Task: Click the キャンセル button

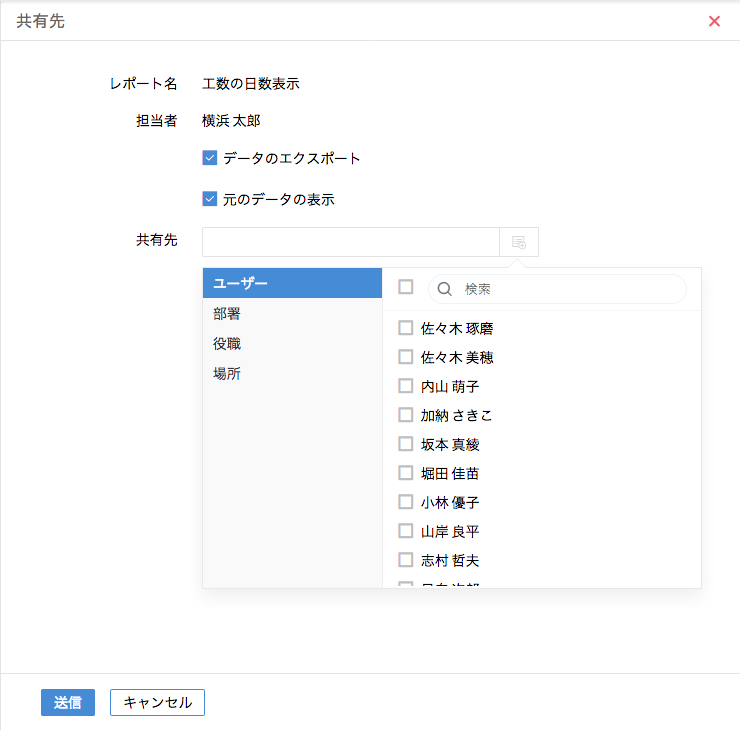Action: [x=157, y=702]
